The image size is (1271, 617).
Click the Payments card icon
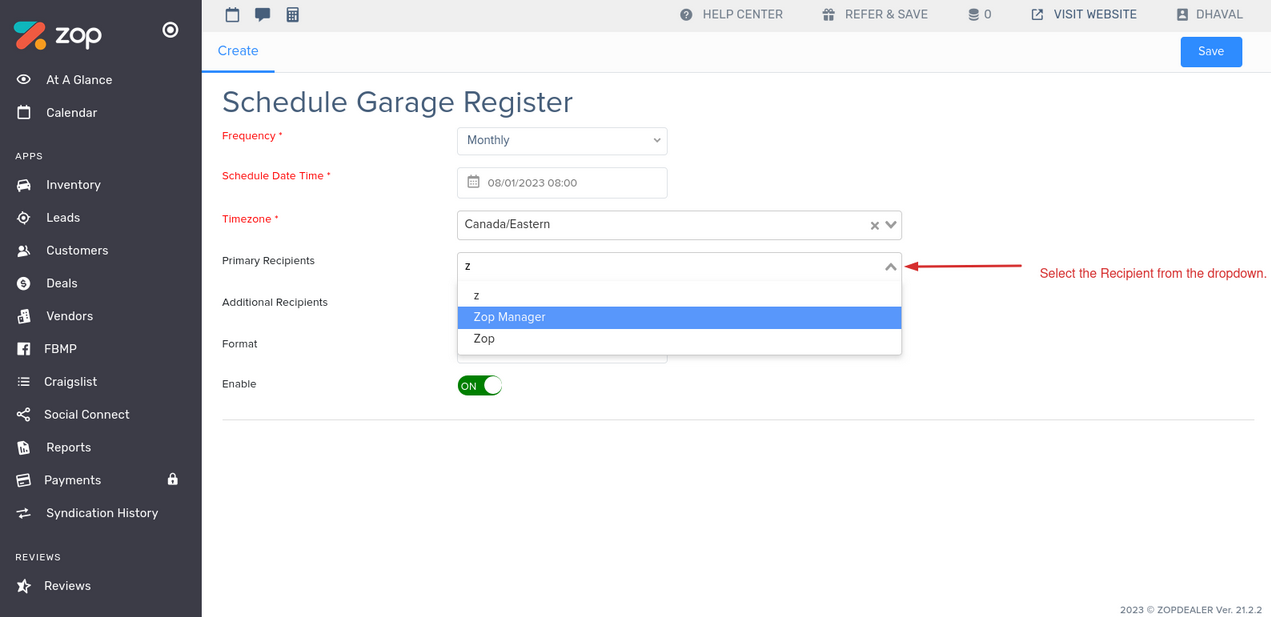[x=24, y=480]
